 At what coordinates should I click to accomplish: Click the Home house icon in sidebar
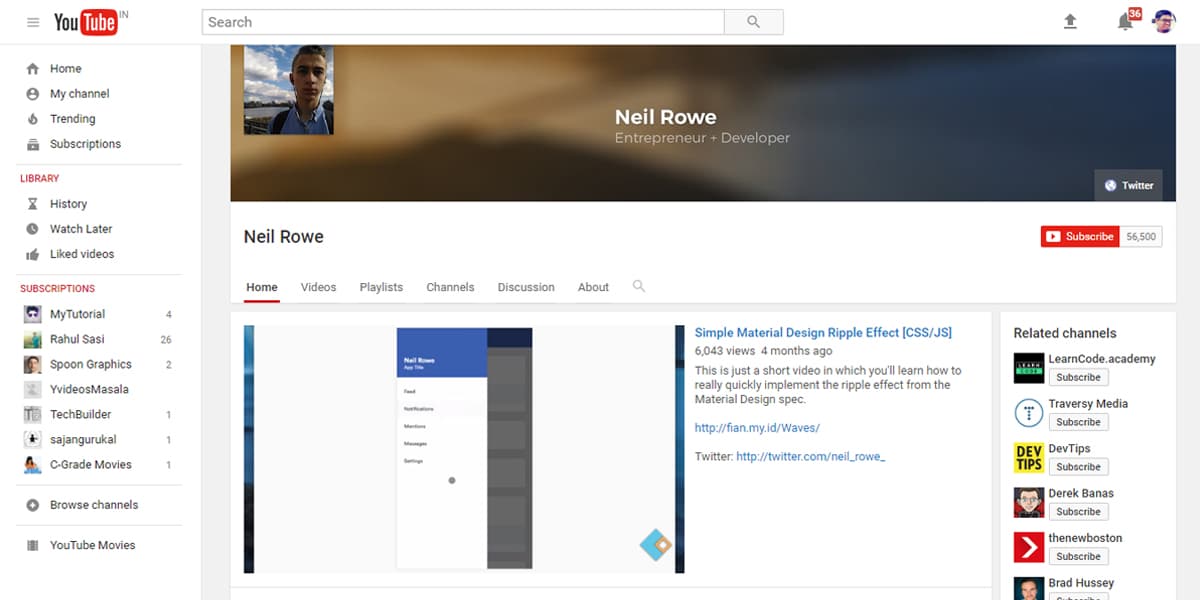point(33,69)
